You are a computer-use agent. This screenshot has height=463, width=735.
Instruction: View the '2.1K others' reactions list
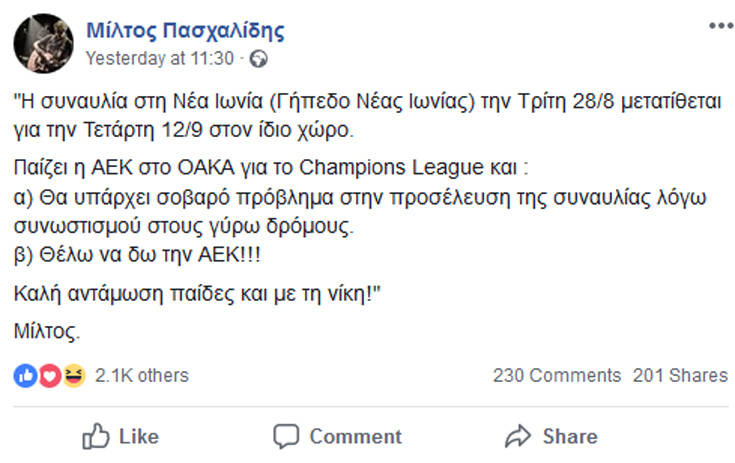coord(142,375)
